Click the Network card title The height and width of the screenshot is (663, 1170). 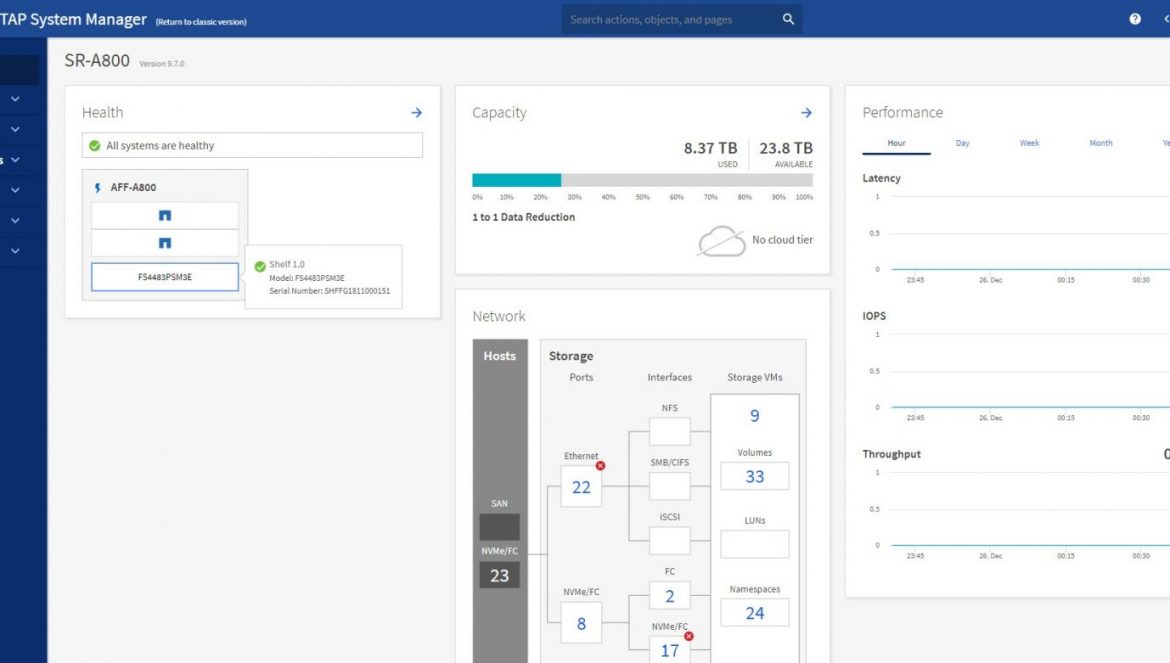[498, 316]
